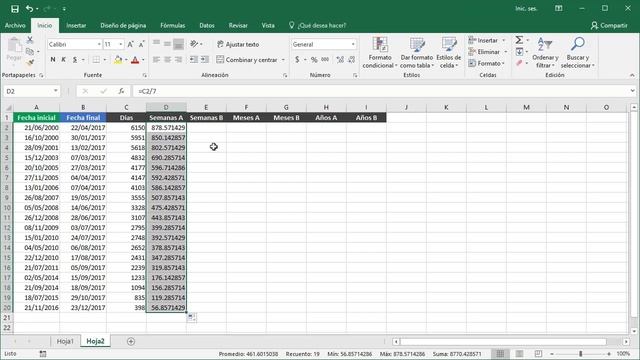This screenshot has width=640, height=360.
Task: Switch to the Insertar ribbon tab
Action: [x=76, y=25]
